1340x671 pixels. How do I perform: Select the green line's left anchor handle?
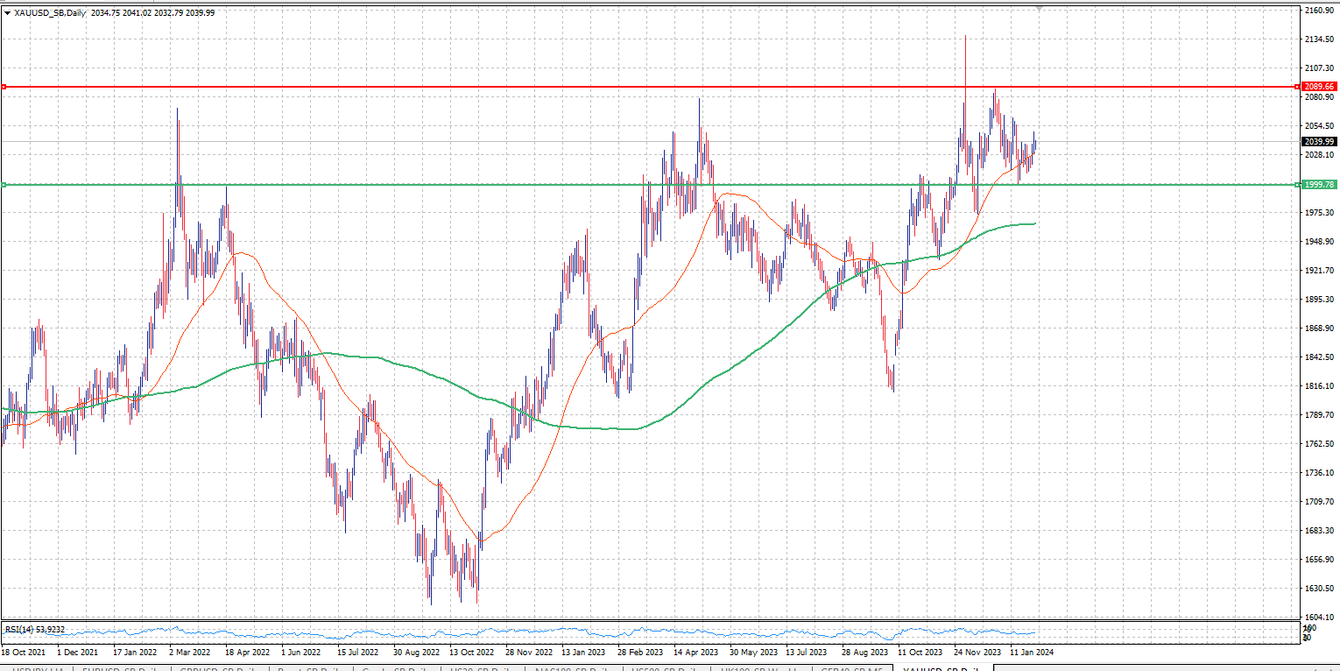point(4,185)
